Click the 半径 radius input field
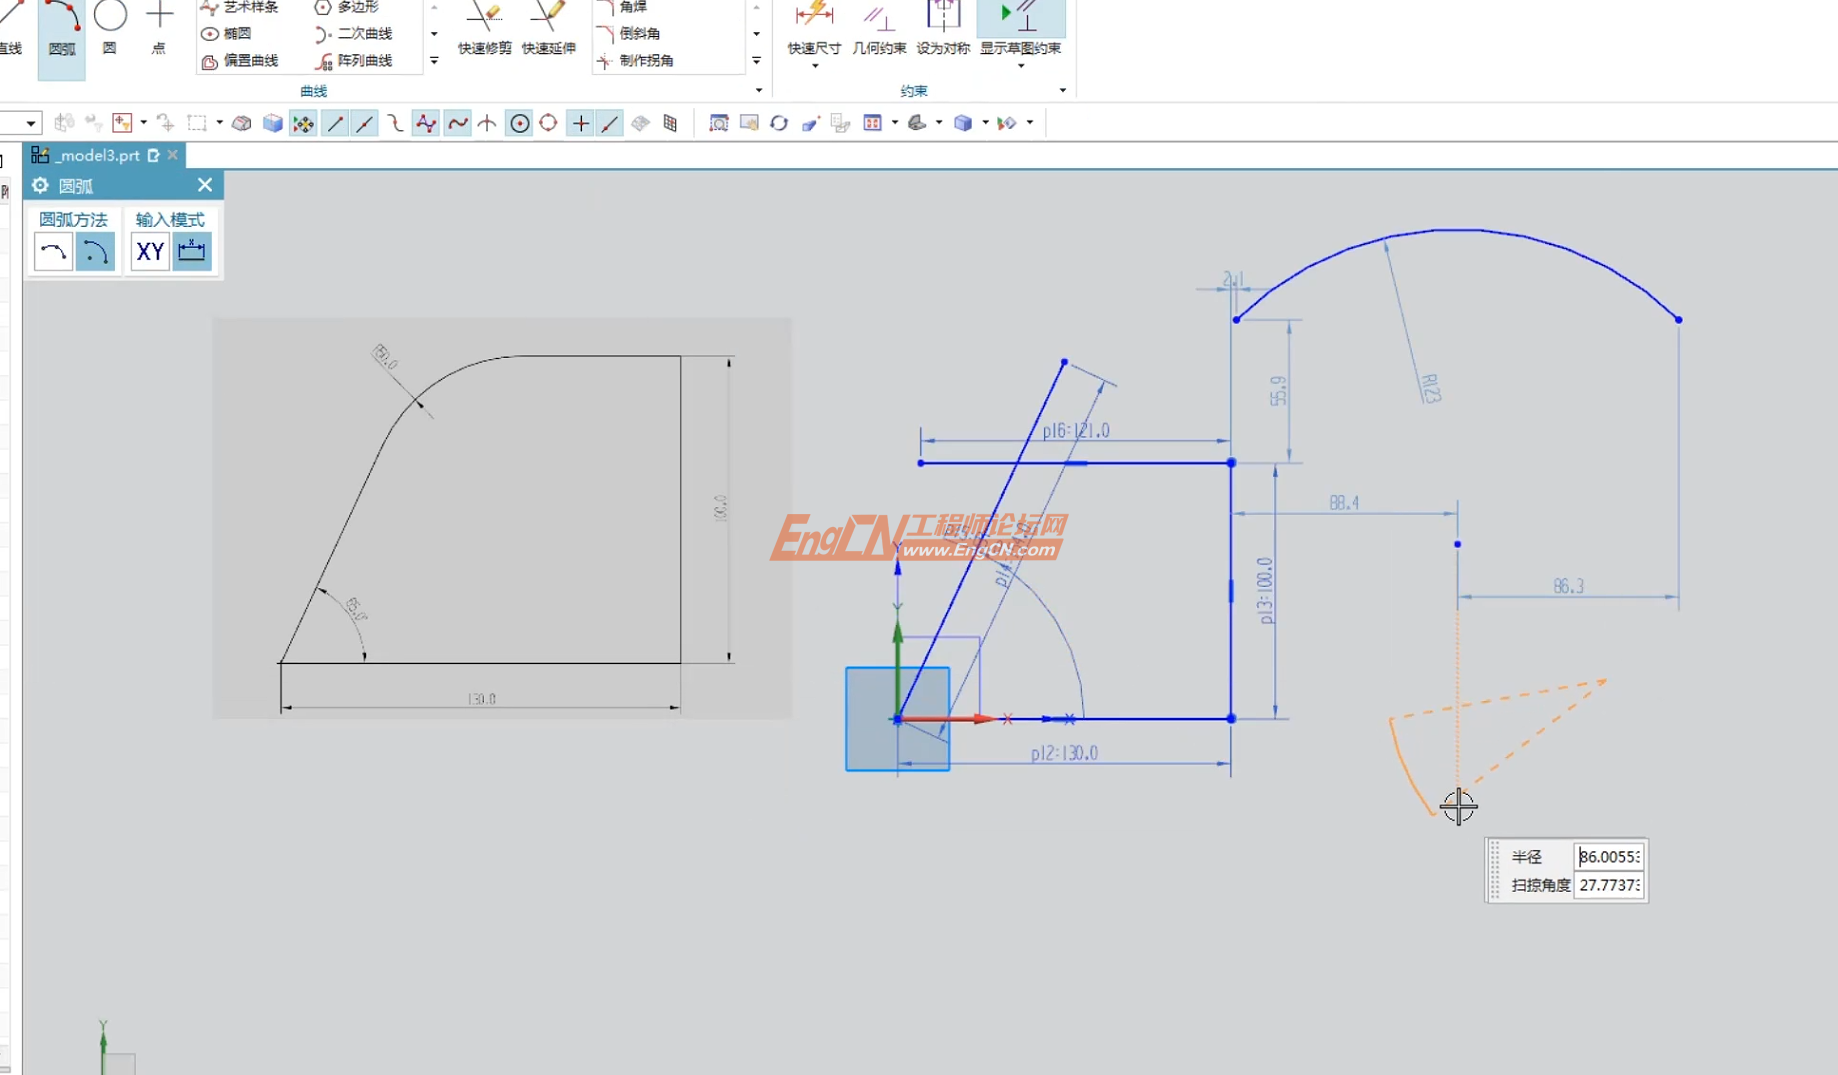1838x1075 pixels. (1608, 857)
